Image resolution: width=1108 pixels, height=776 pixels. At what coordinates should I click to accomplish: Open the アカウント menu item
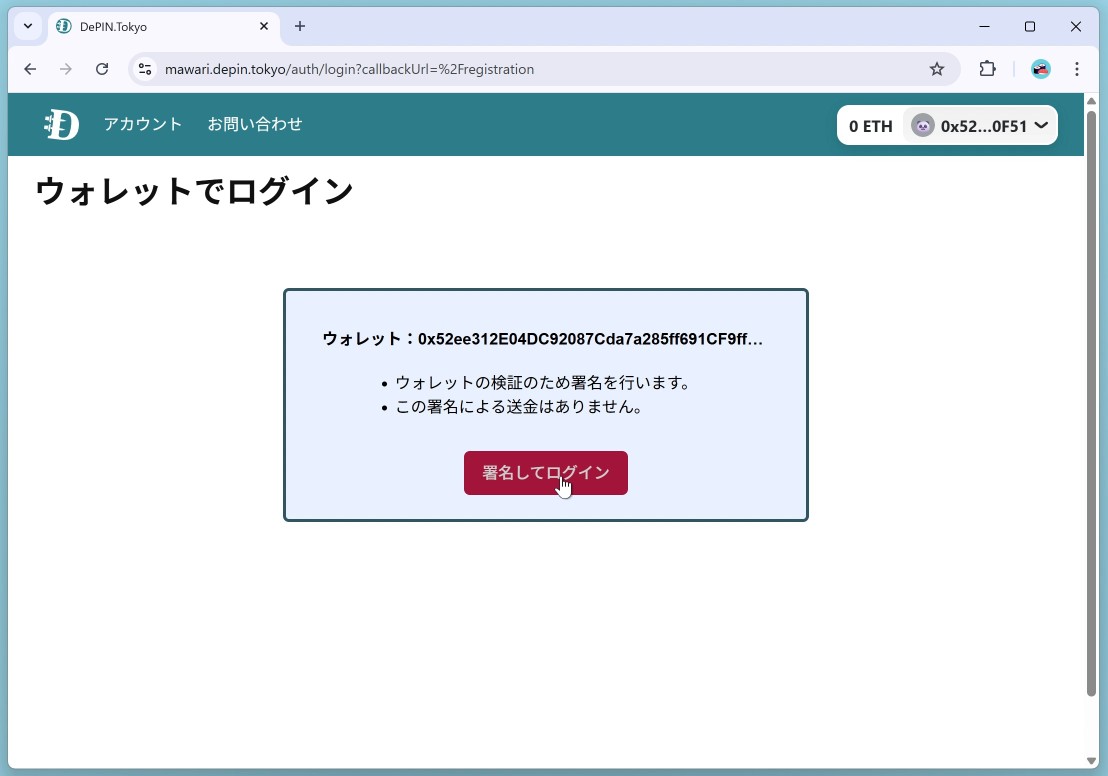point(143,125)
